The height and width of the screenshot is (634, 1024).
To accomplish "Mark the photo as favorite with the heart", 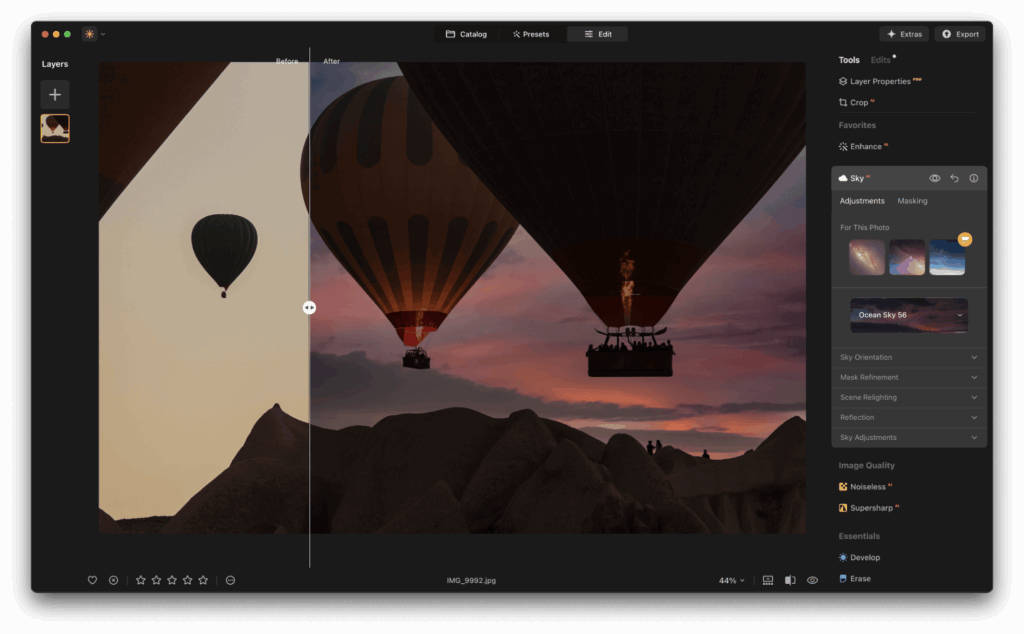I will point(92,580).
